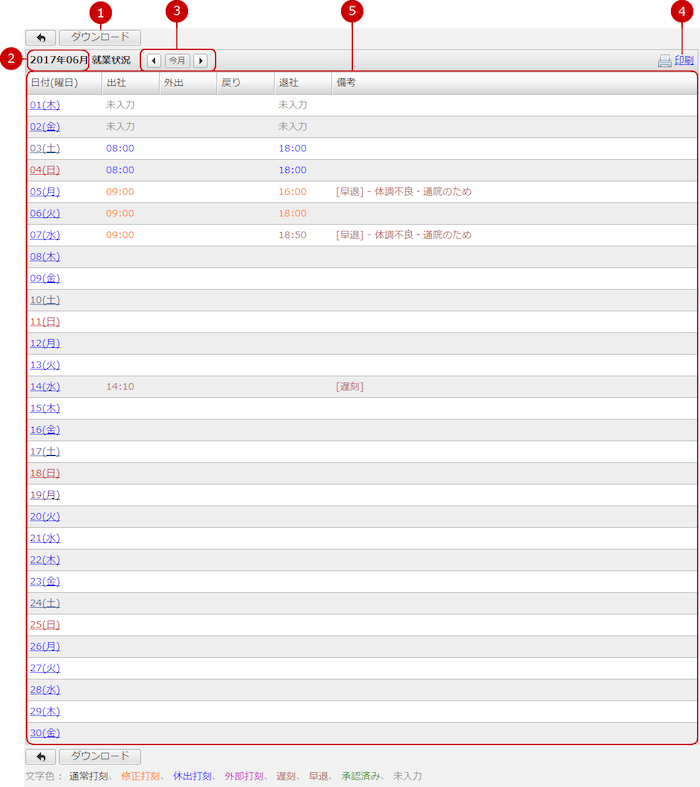700x787 pixels.
Task: Click the bottom back arrow button
Action: click(x=42, y=757)
